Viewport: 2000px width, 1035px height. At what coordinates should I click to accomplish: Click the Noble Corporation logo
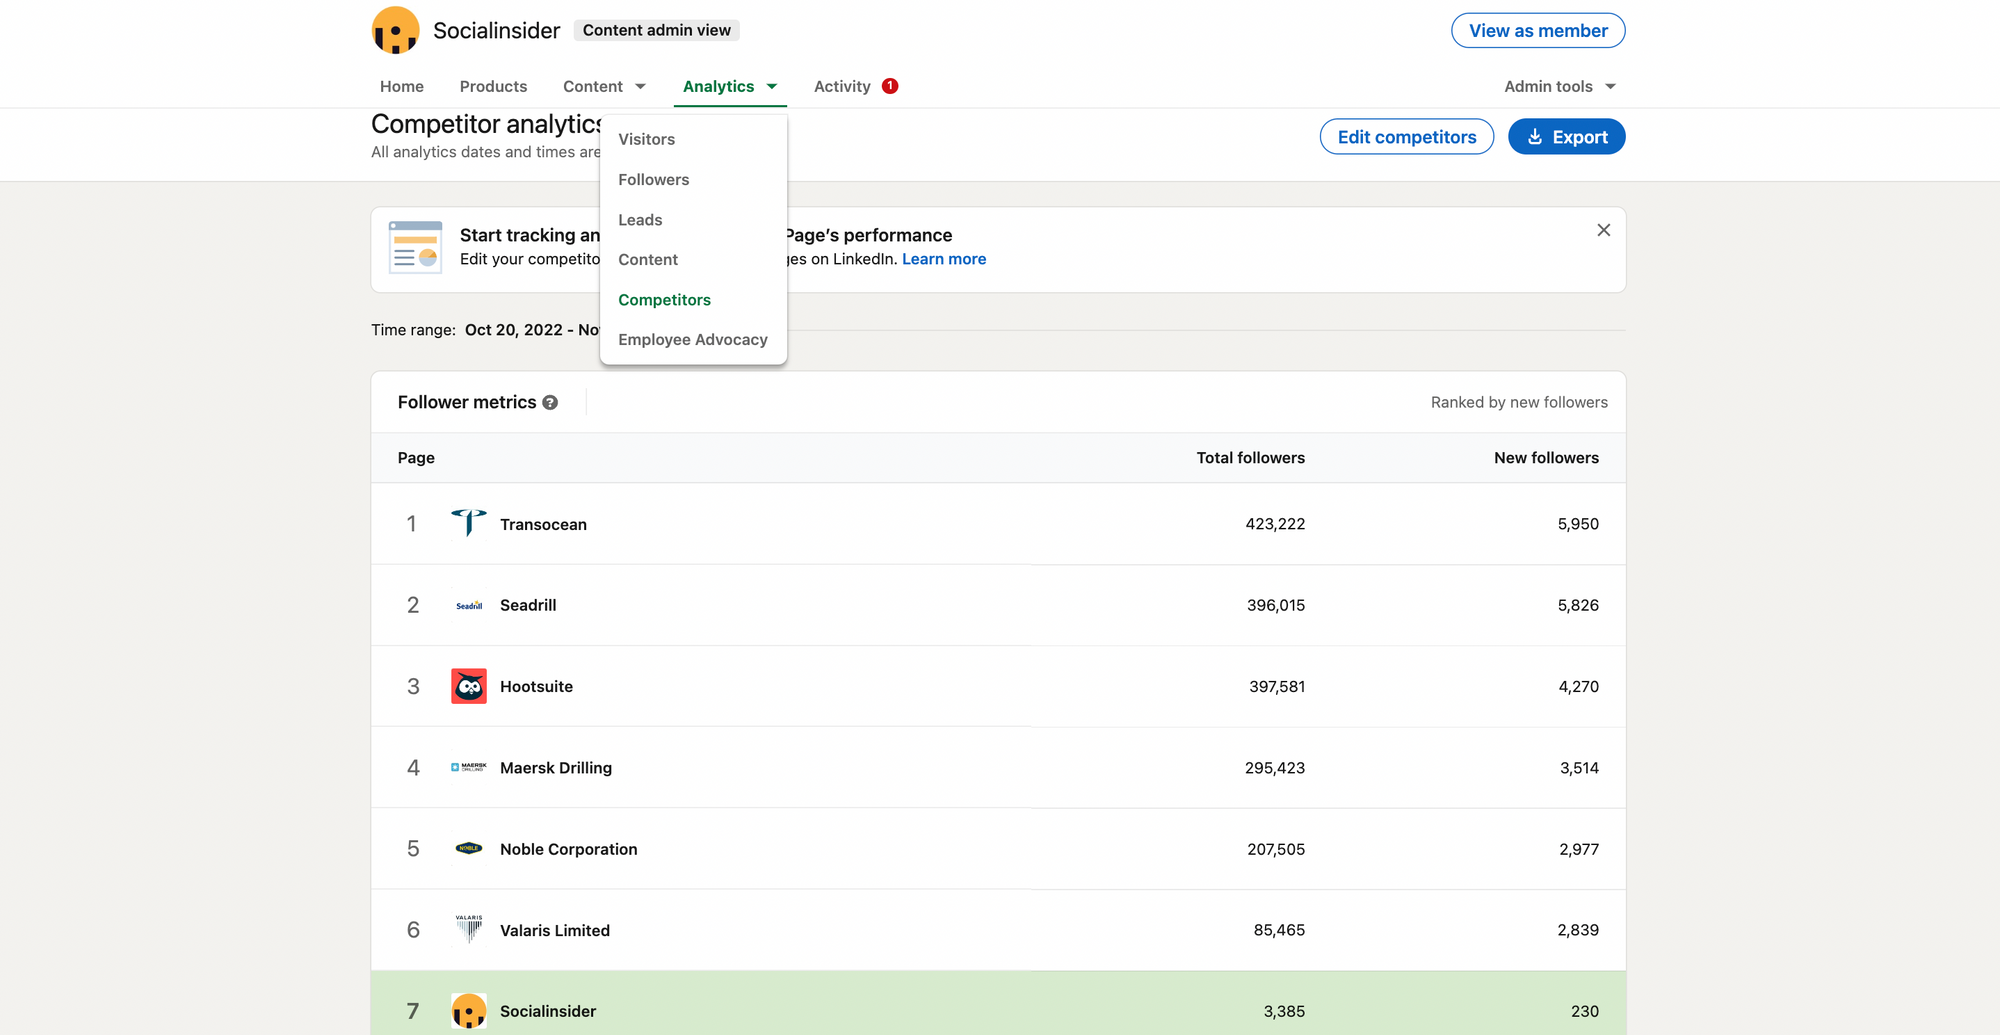[469, 848]
